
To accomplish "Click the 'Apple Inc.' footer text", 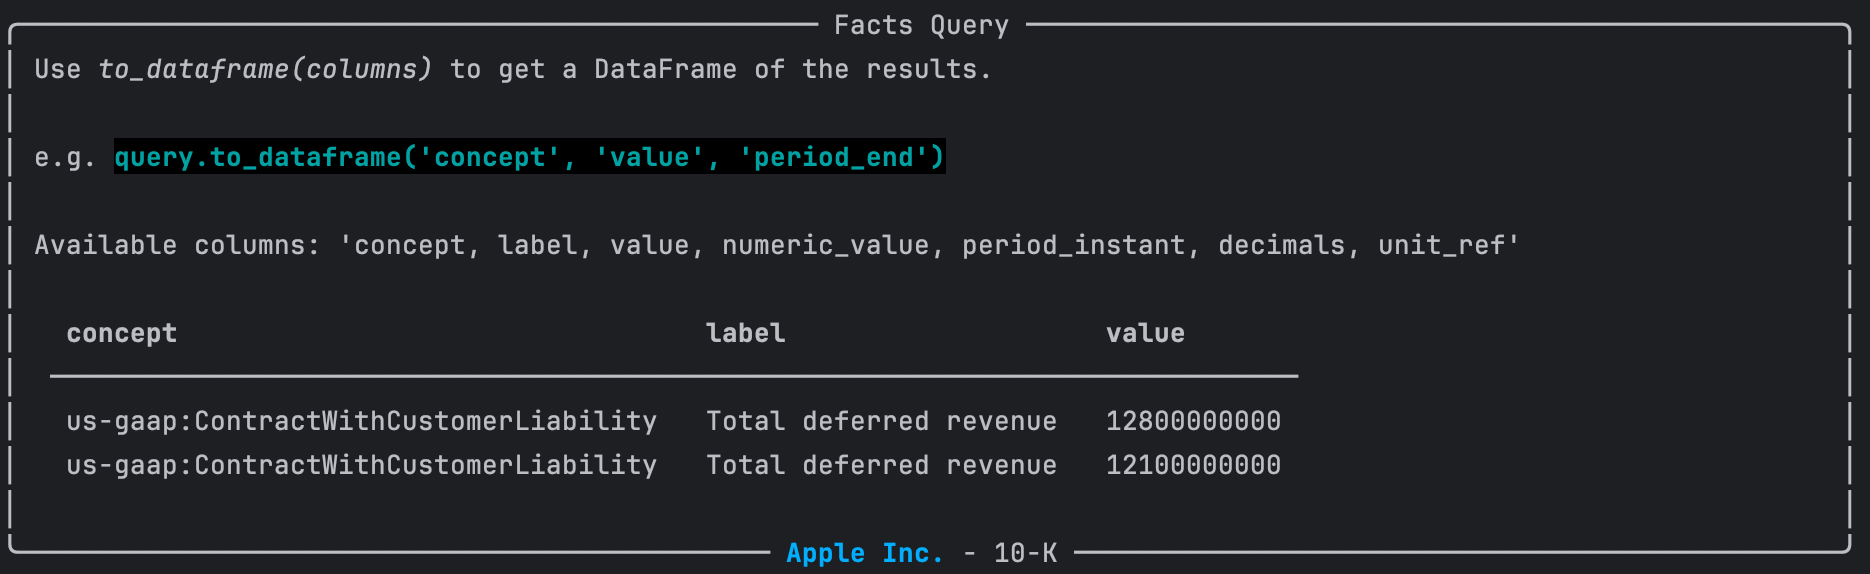I will tap(865, 553).
